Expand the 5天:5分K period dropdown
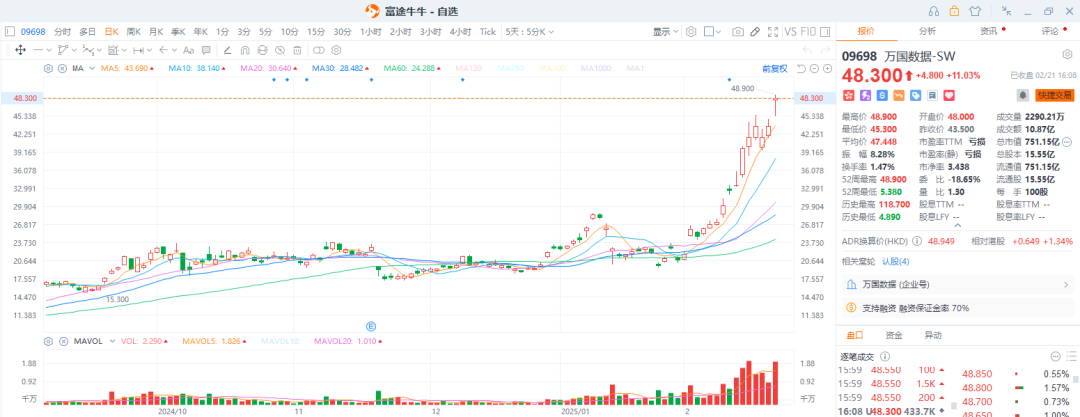Screen dimensions: 1080x417 point(529,32)
